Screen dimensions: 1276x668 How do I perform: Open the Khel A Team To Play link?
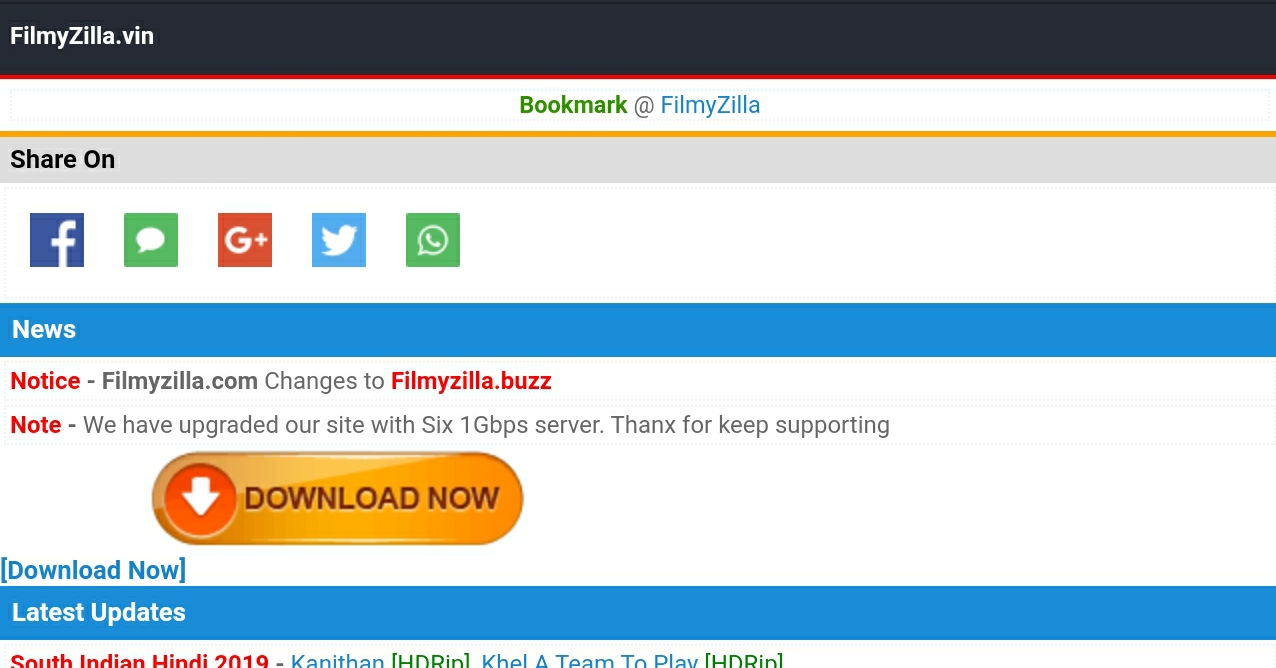(x=589, y=660)
